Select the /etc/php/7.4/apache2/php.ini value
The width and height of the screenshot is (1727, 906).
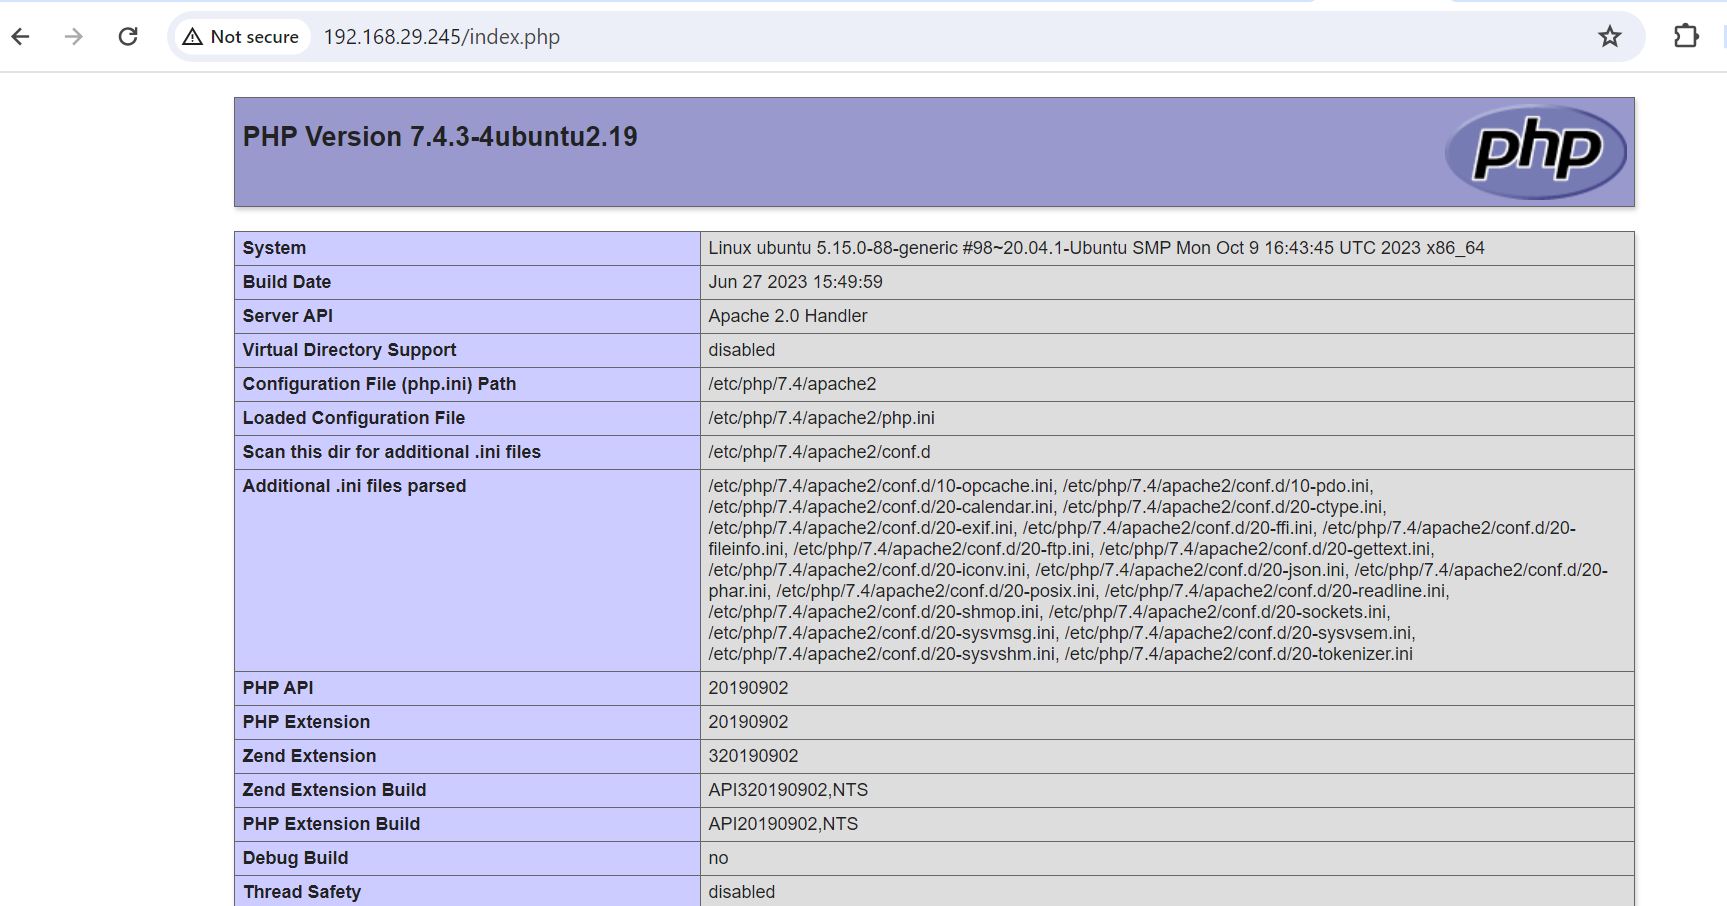pos(822,418)
